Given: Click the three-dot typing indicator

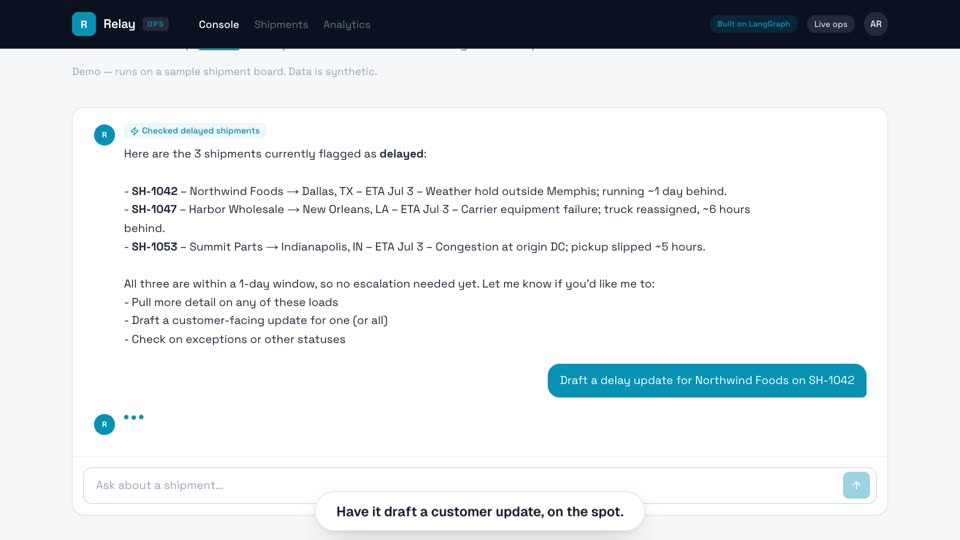Looking at the screenshot, I should [133, 417].
